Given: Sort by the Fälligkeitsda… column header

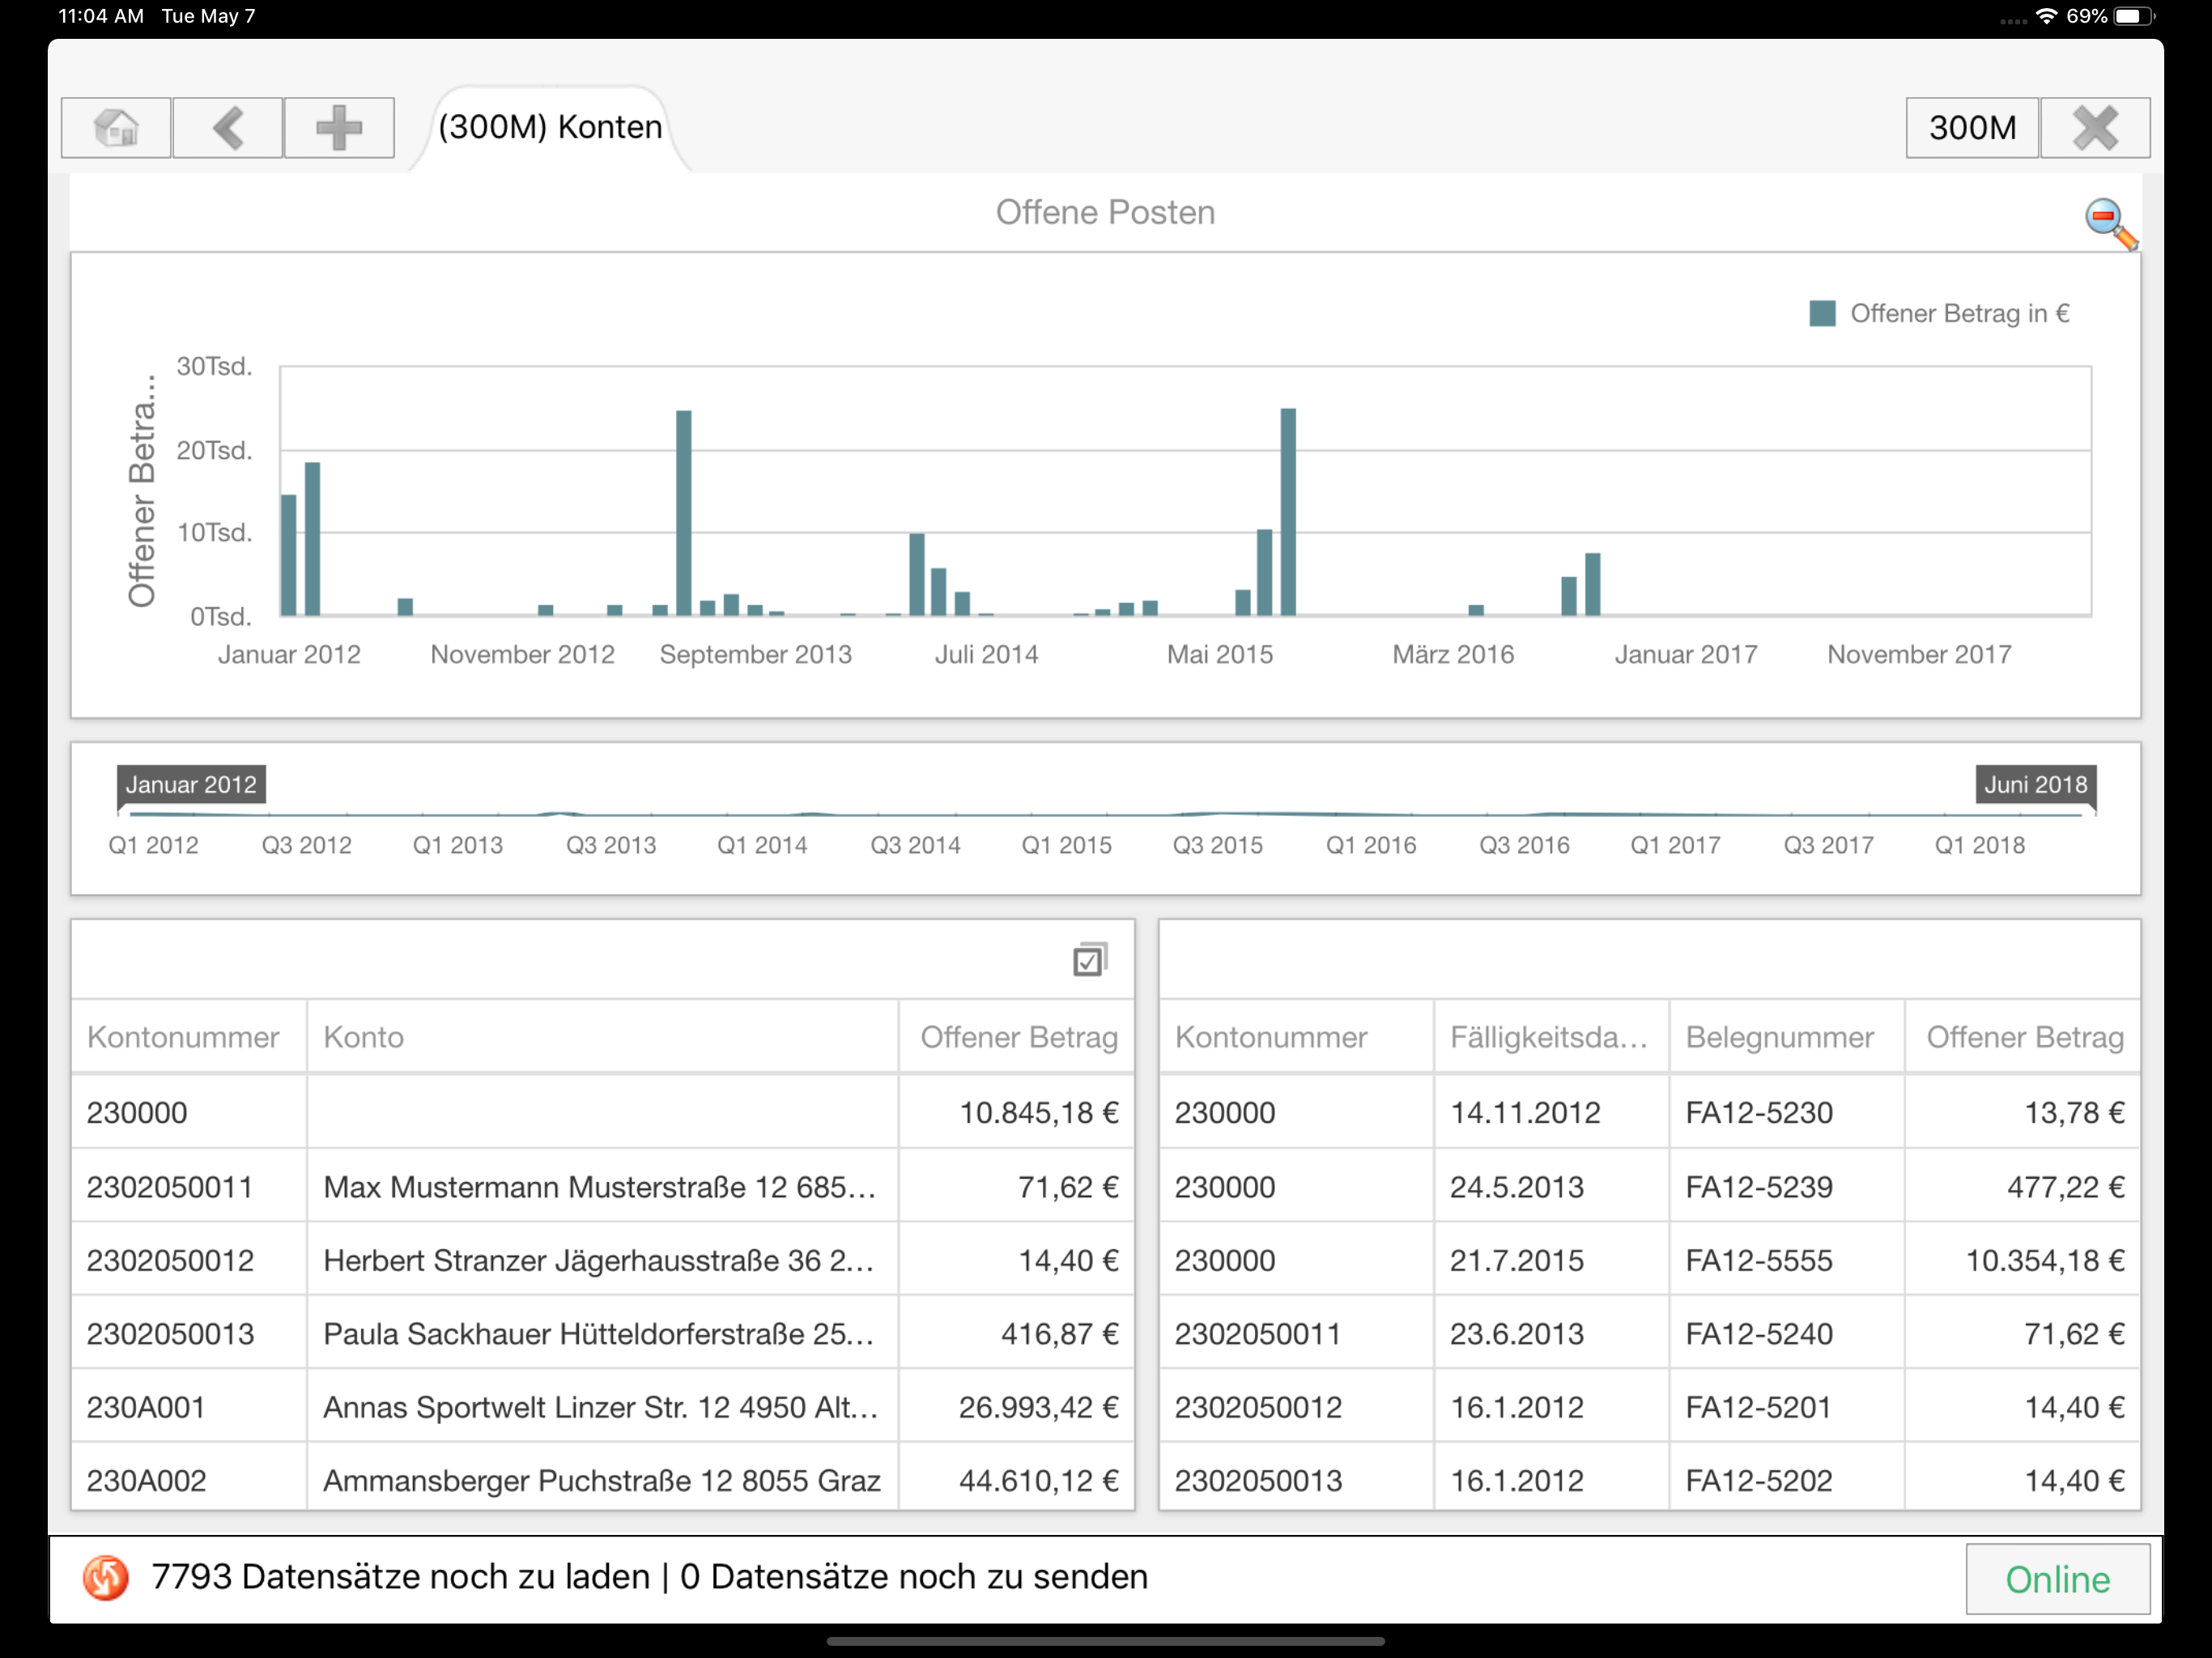Looking at the screenshot, I should click(x=1551, y=1037).
